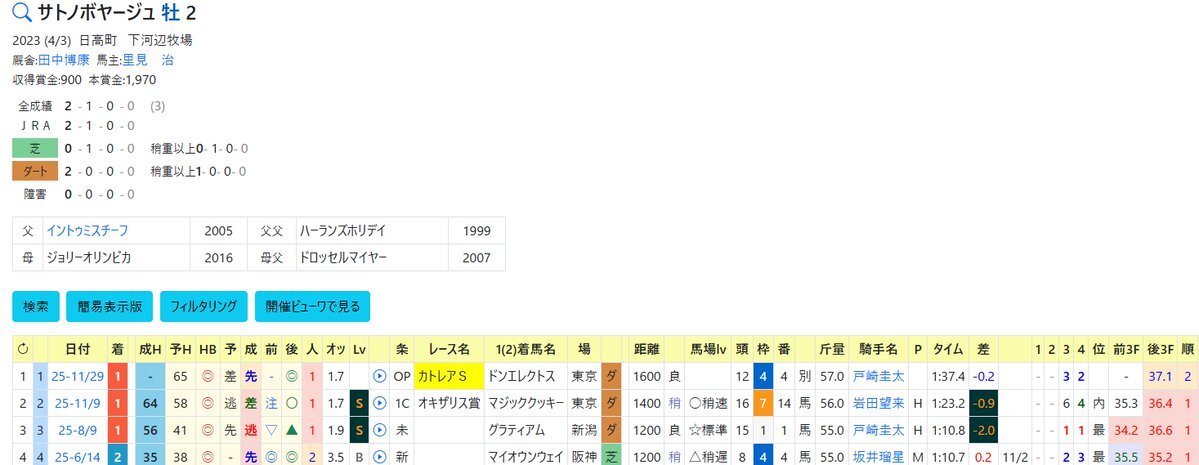
Task: Sort by 着 column header
Action: tap(119, 350)
